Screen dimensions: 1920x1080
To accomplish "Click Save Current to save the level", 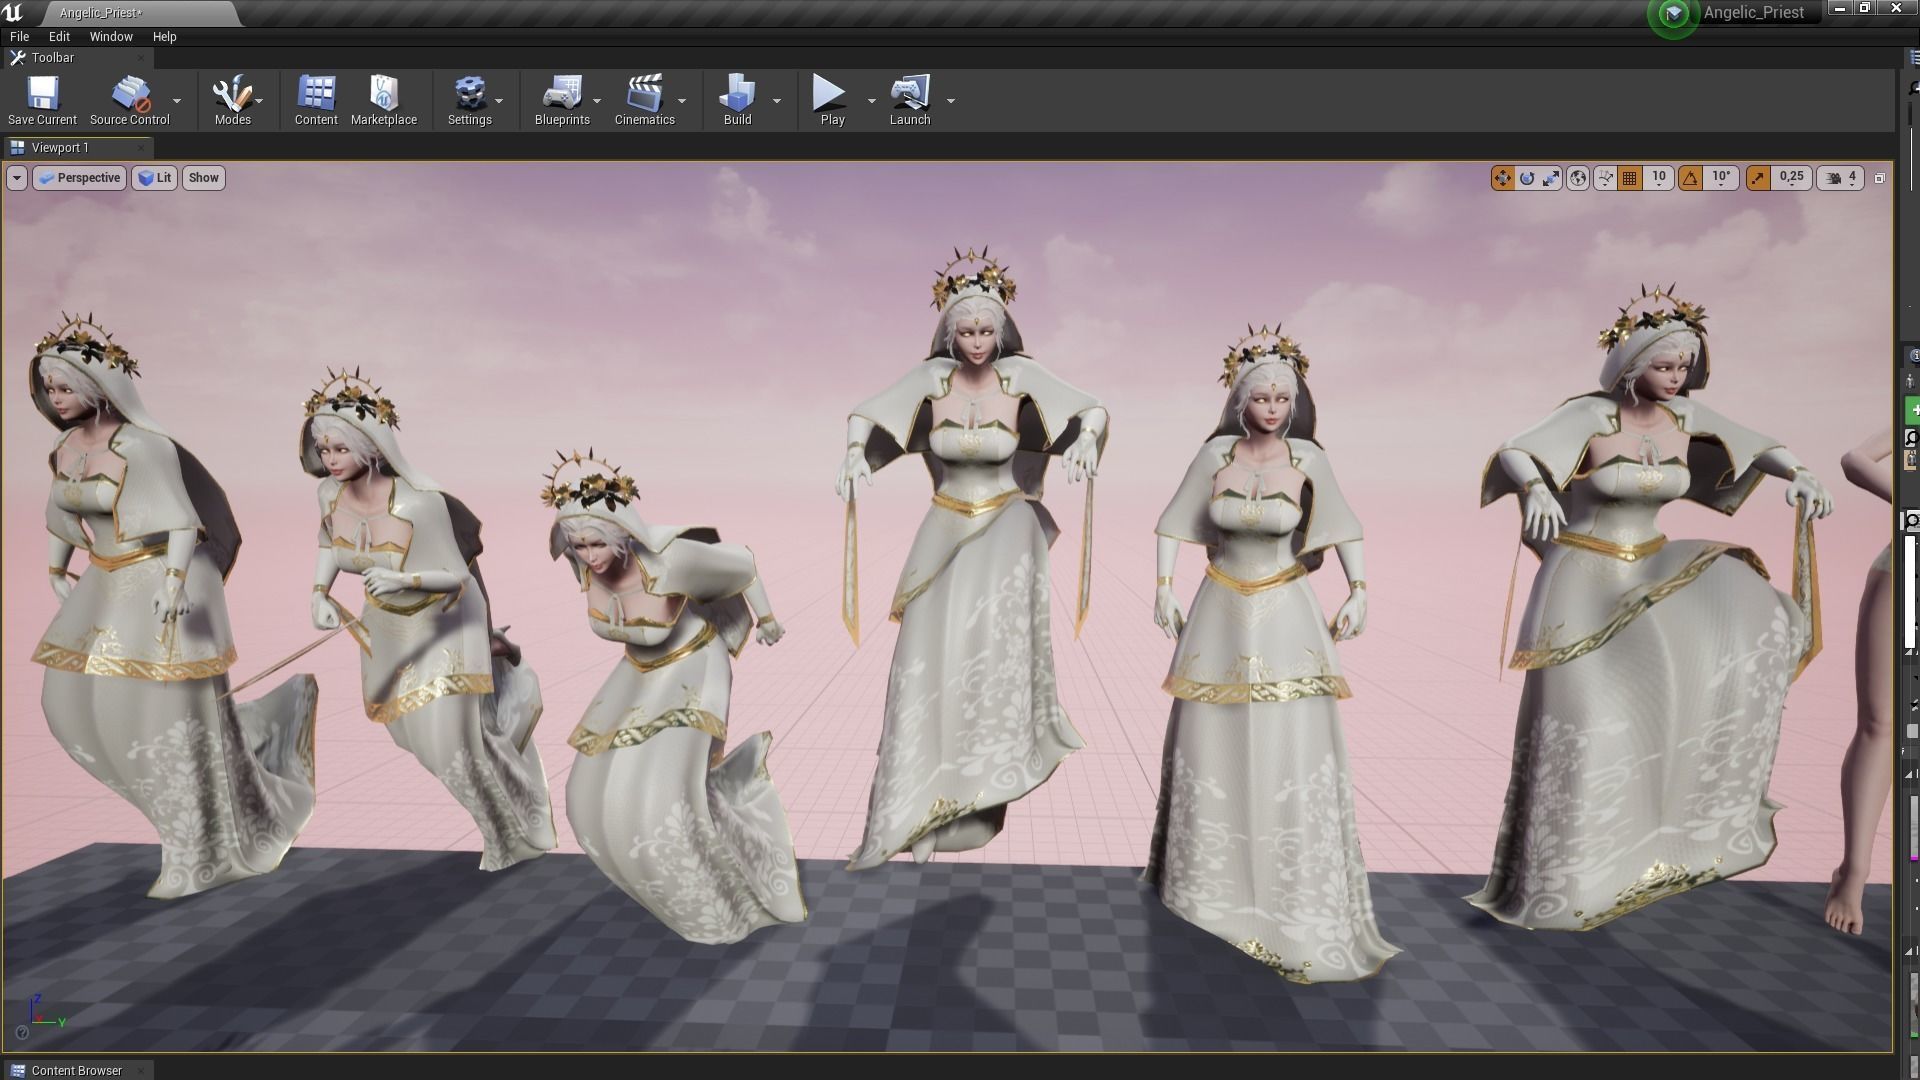I will 42,100.
